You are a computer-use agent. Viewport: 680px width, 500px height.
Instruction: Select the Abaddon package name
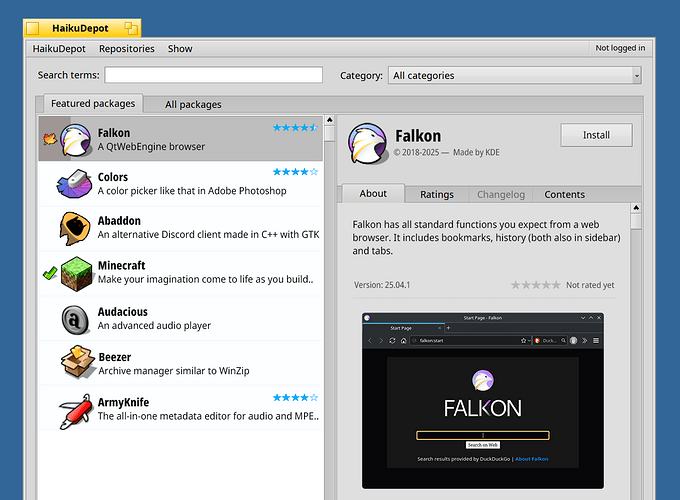[x=119, y=221]
